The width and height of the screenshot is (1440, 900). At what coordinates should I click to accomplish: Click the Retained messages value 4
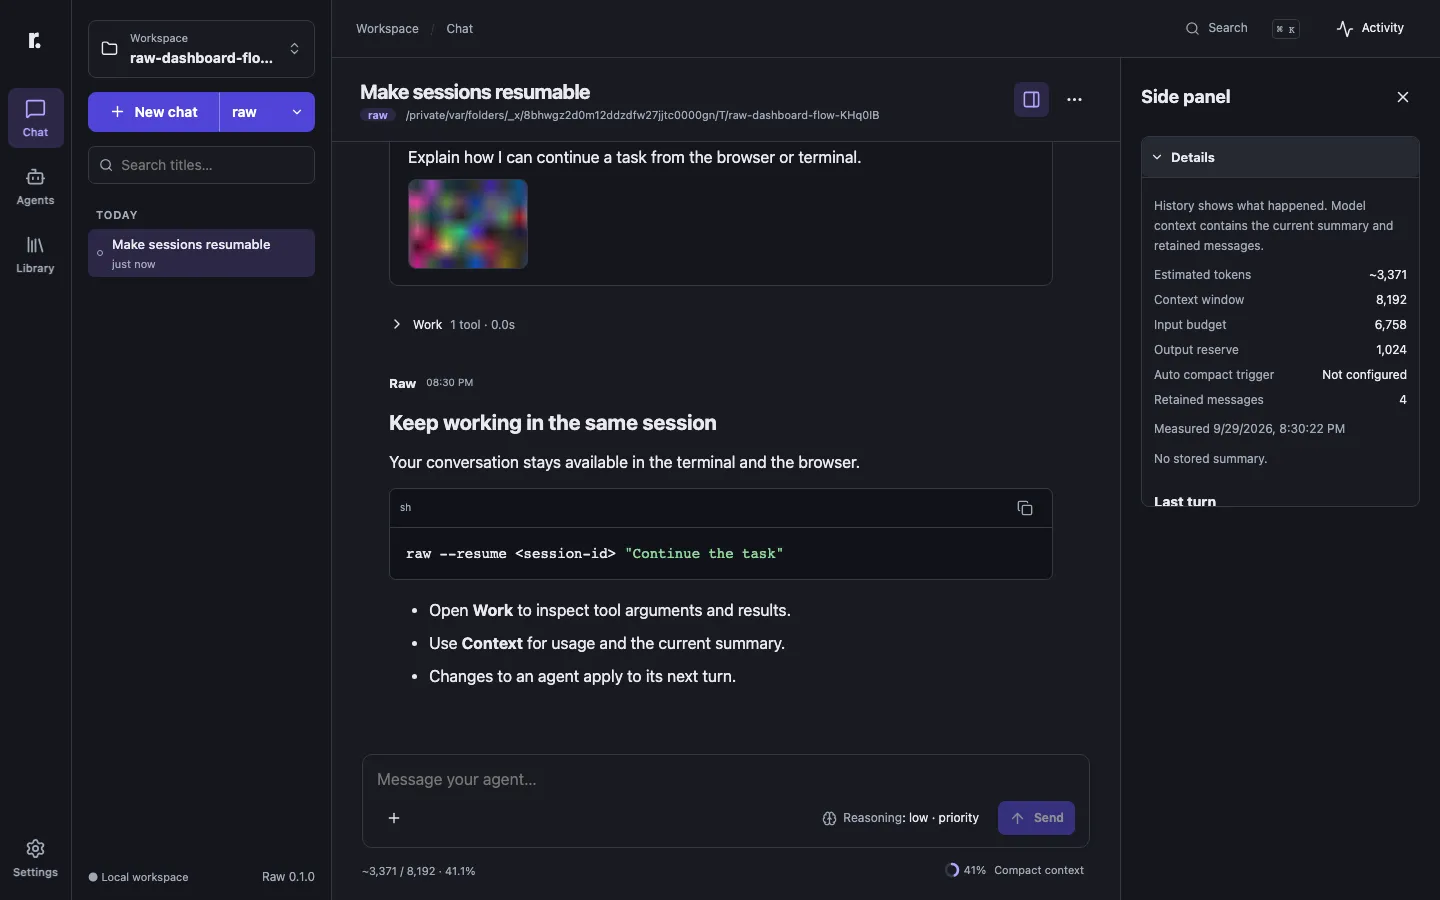click(x=1403, y=400)
